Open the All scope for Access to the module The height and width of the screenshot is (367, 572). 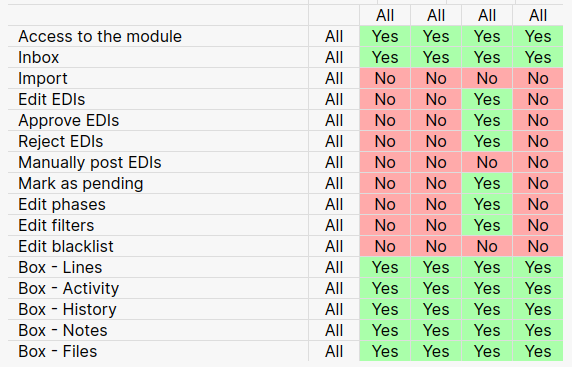334,36
